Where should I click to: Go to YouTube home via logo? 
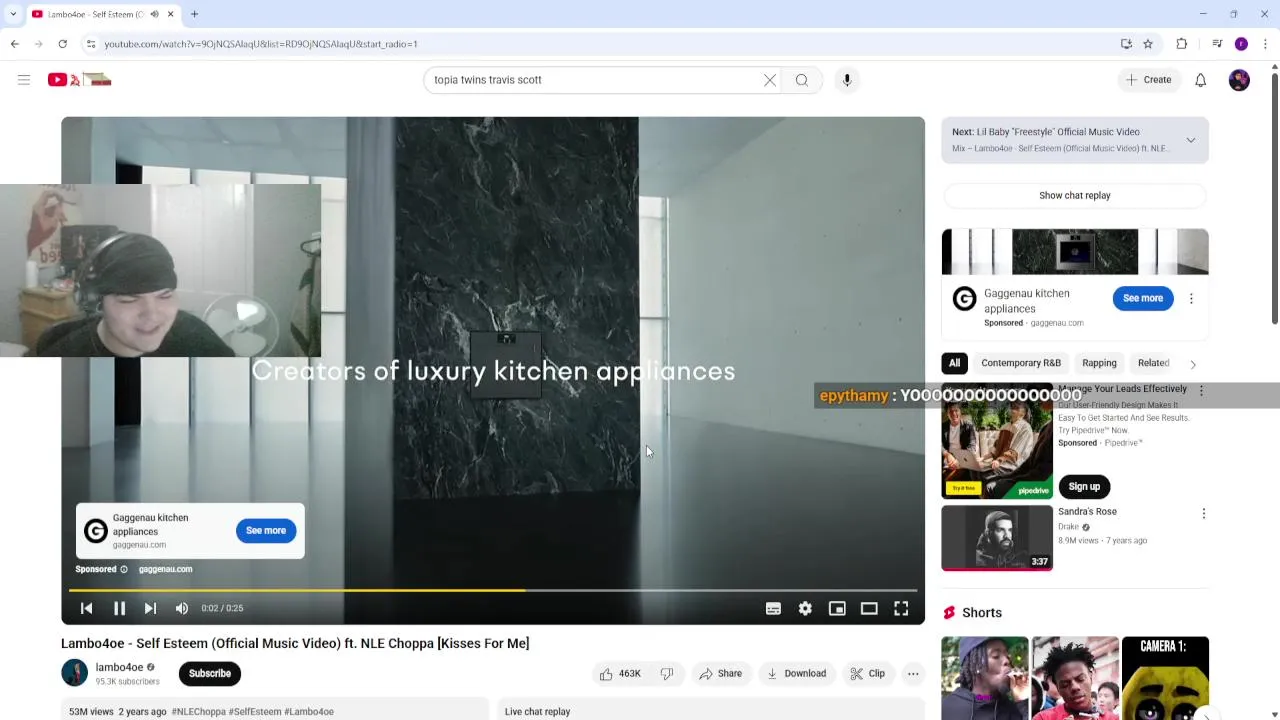79,80
